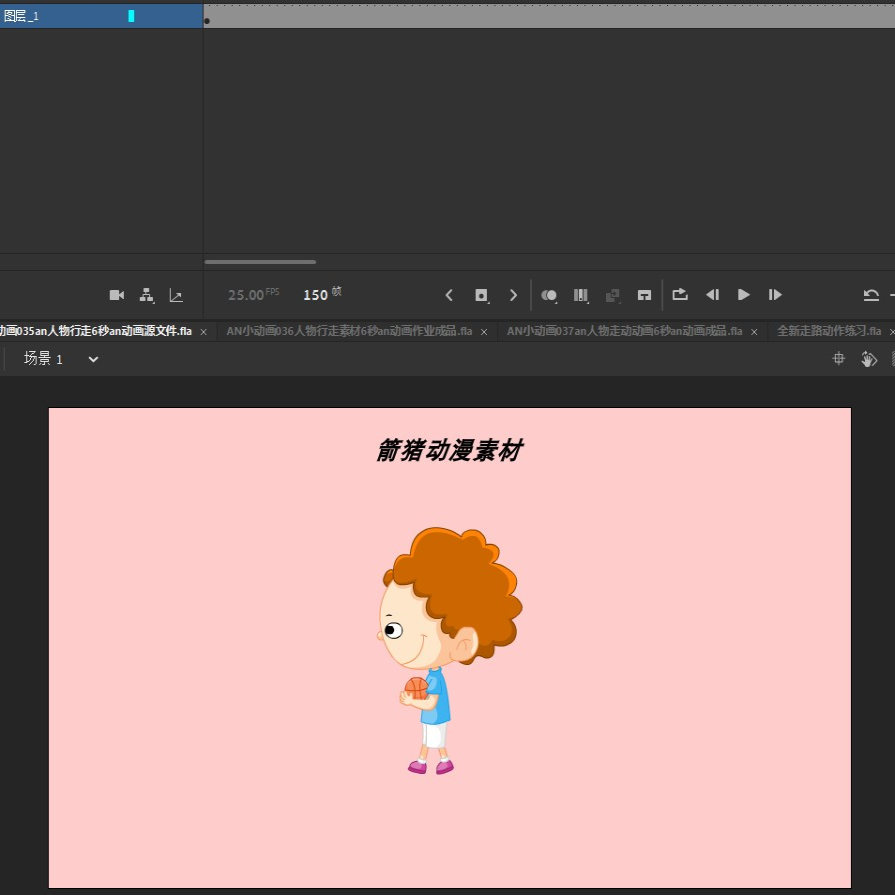Viewport: 895px width, 895px height.
Task: Step one frame forward
Action: 776,295
